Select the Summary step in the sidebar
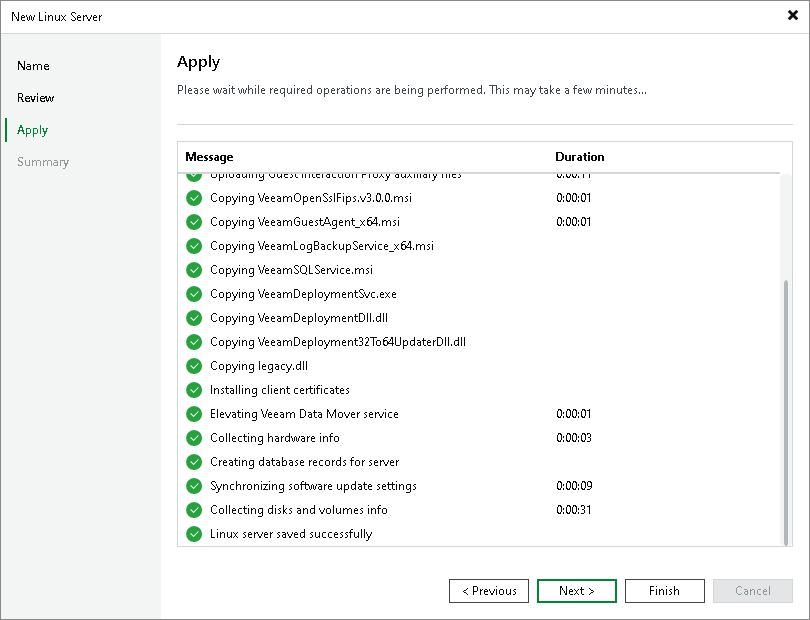Viewport: 810px width, 620px height. [x=43, y=161]
